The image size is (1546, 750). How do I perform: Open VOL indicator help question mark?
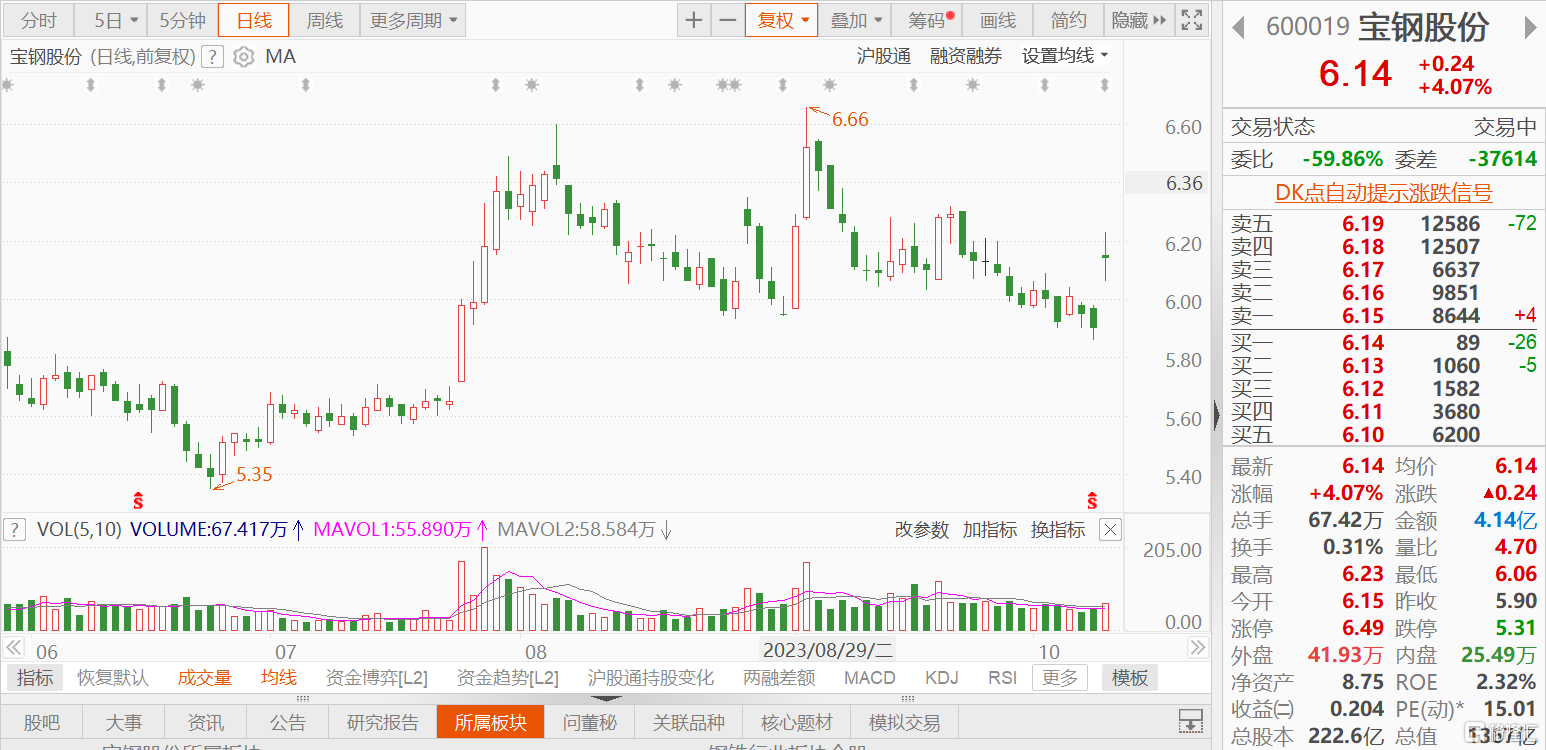pyautogui.click(x=14, y=530)
